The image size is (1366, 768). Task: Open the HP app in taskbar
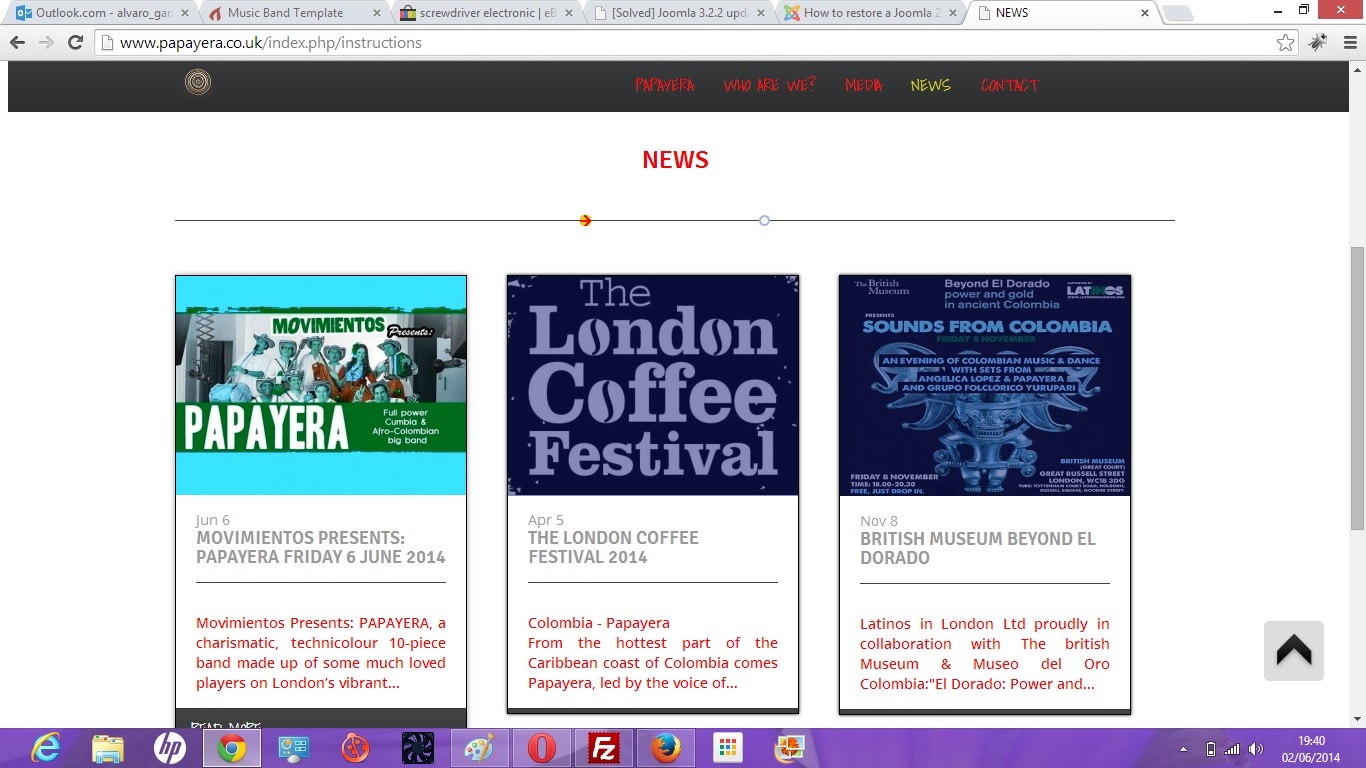170,748
